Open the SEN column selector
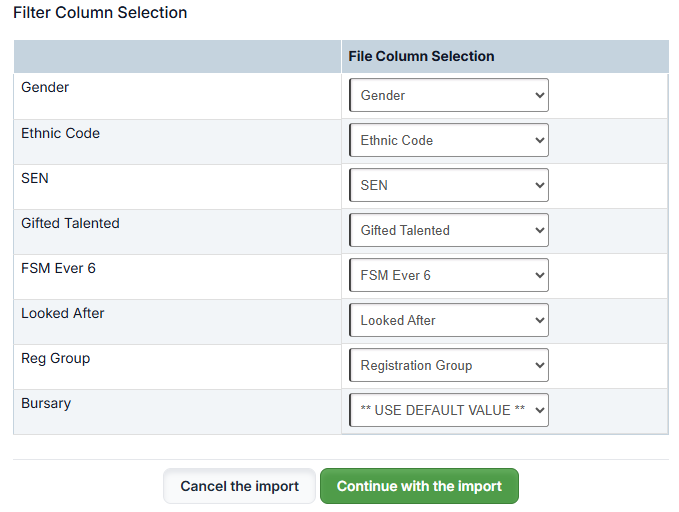This screenshot has height=512, width=679. click(x=448, y=186)
